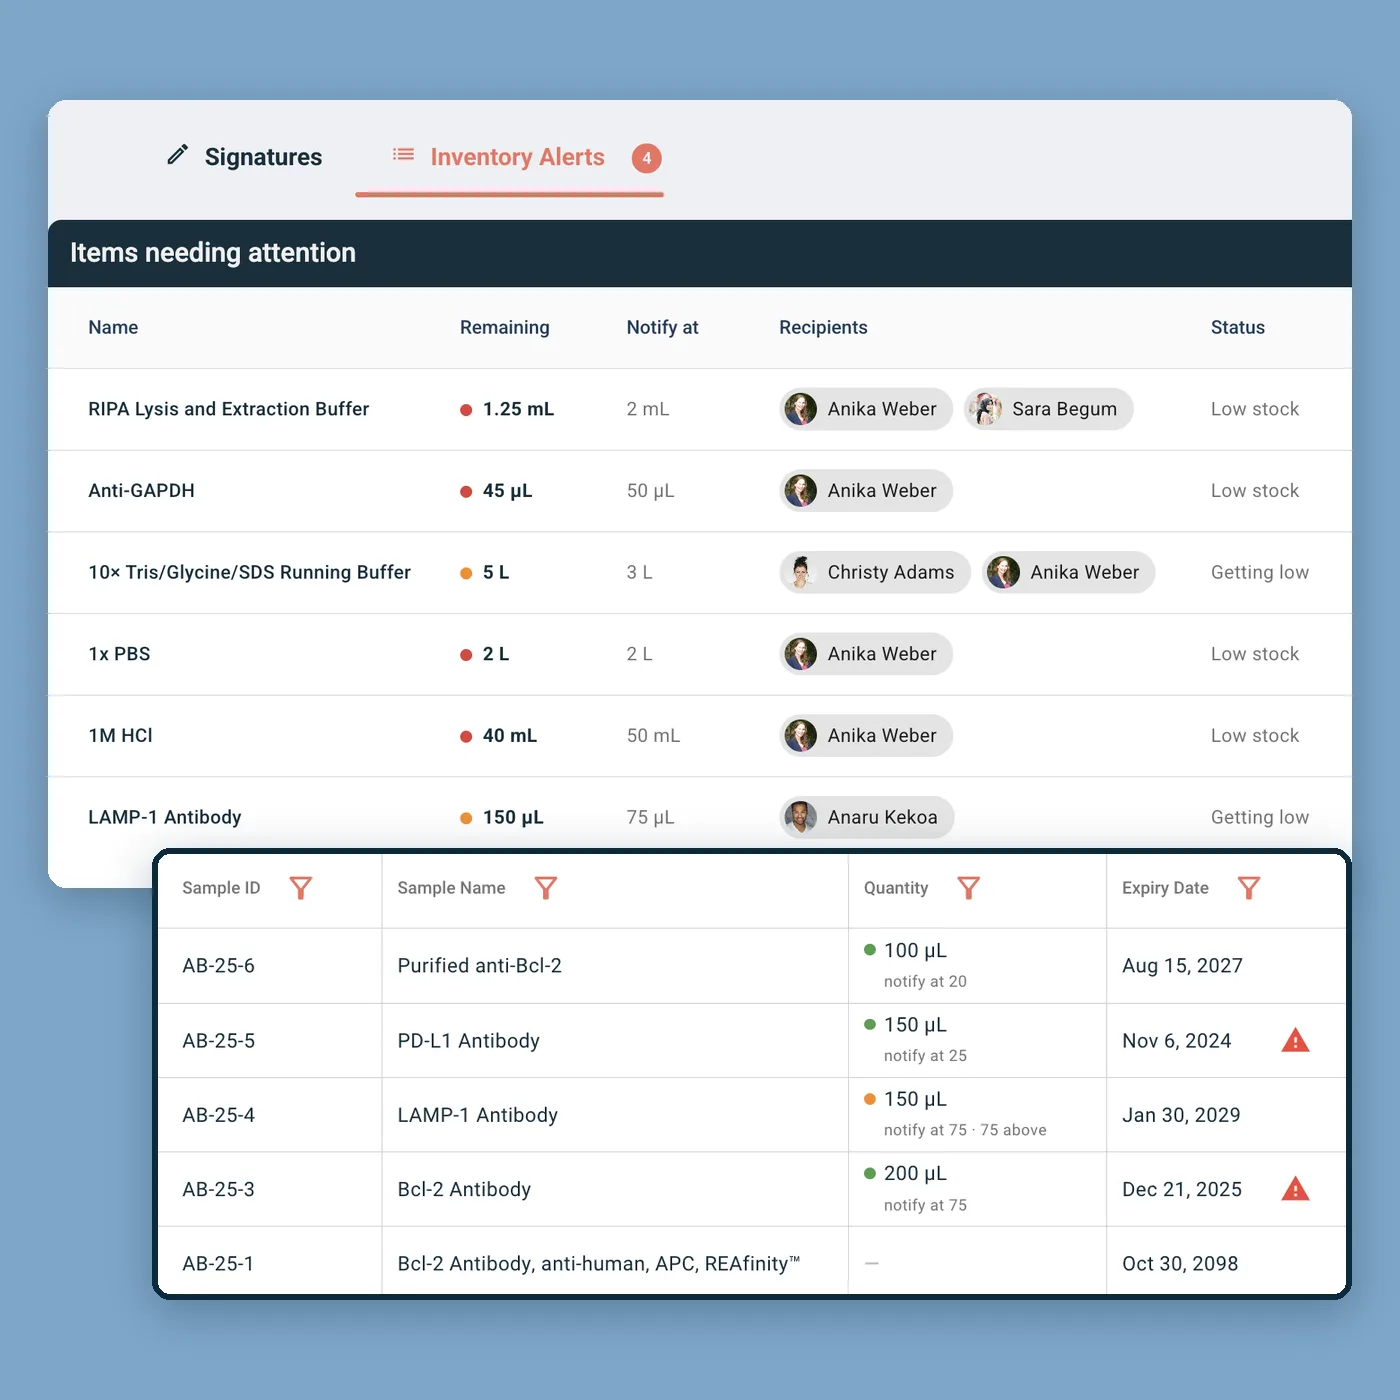Click the orange status dot for Running Buffer
The height and width of the screenshot is (1400, 1400).
(x=466, y=573)
